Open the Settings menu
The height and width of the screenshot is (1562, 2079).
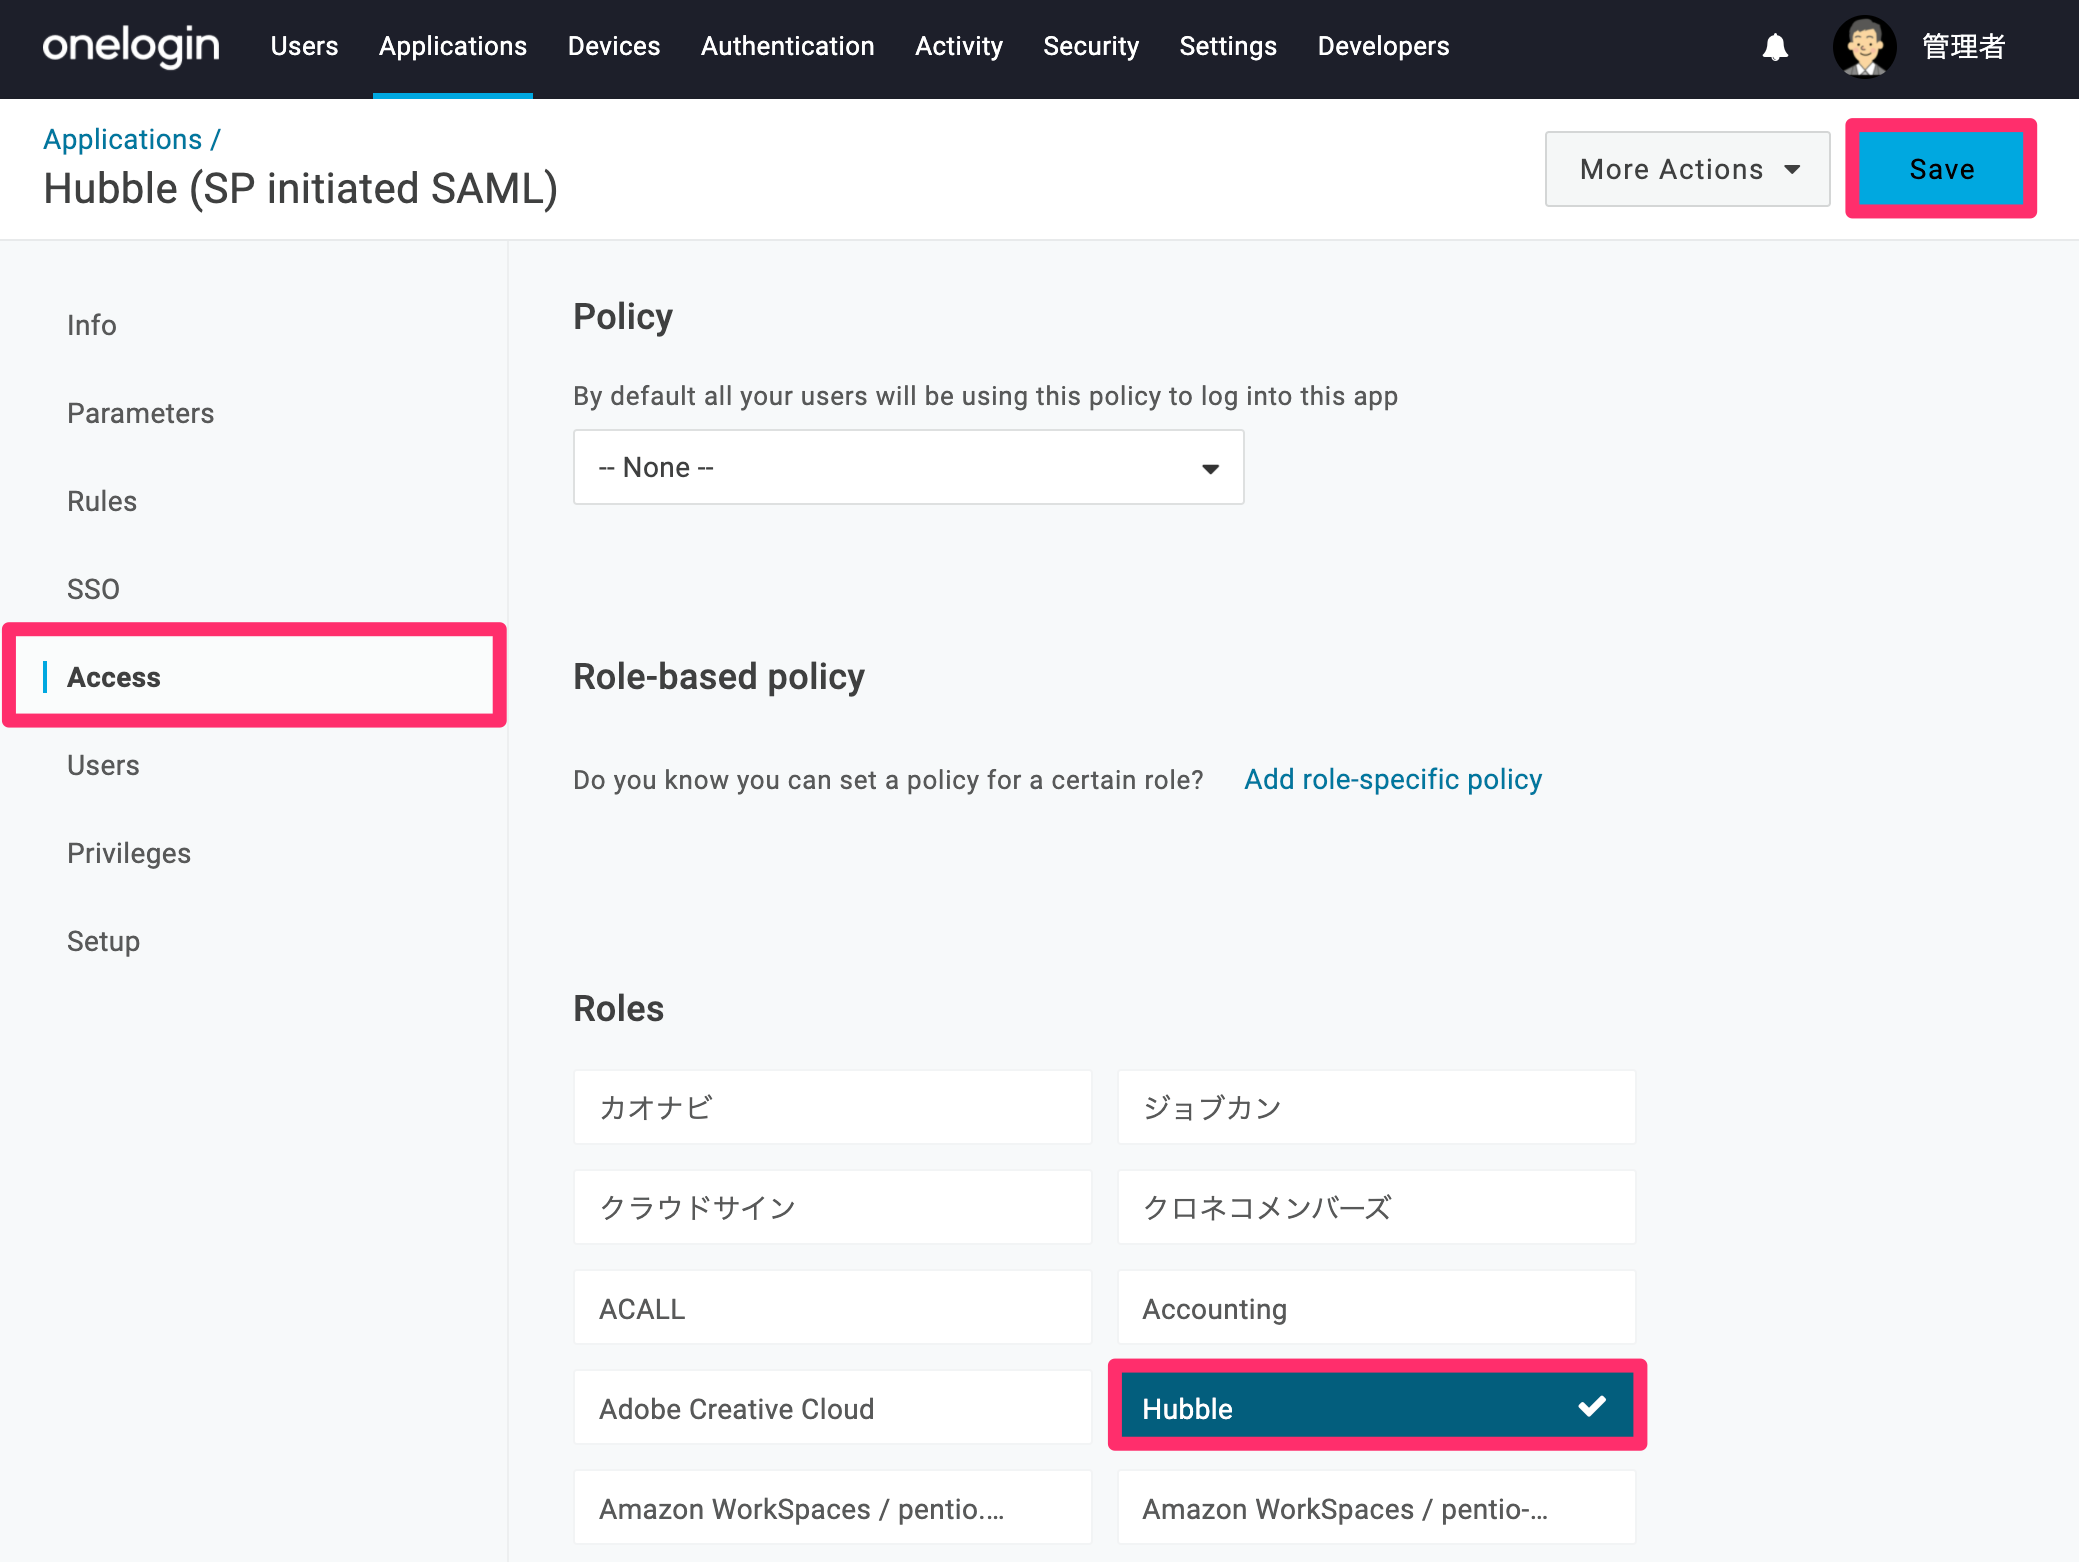click(x=1228, y=46)
